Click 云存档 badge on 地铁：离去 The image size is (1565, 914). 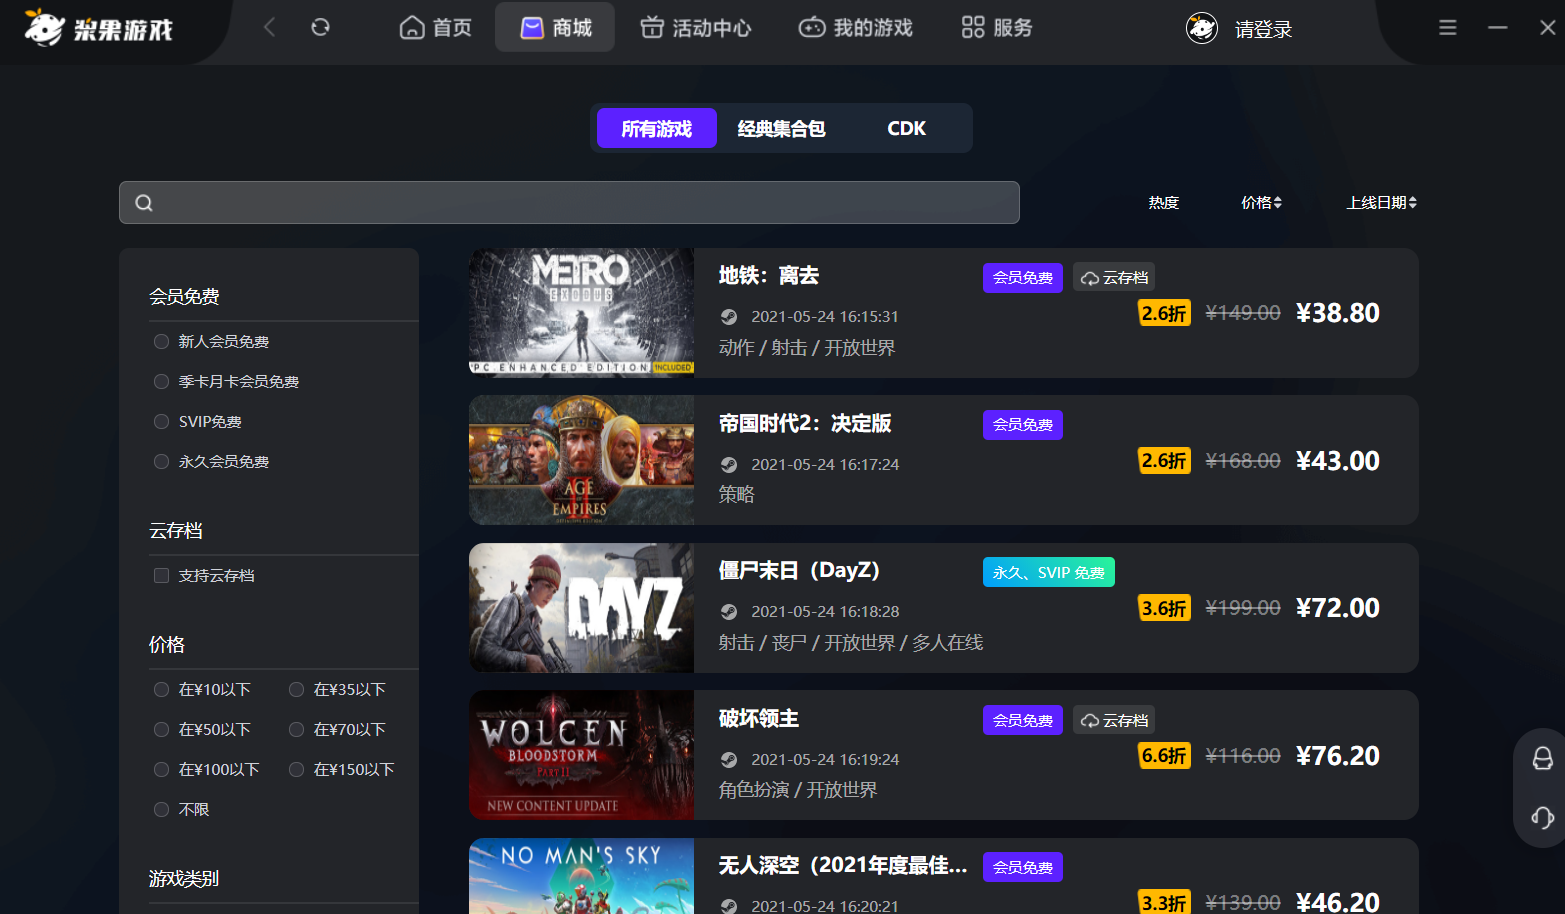[x=1114, y=277]
